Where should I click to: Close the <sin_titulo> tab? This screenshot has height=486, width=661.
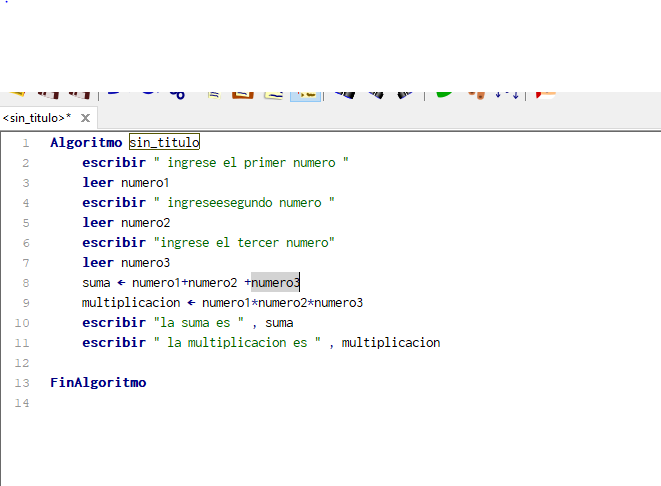click(85, 118)
